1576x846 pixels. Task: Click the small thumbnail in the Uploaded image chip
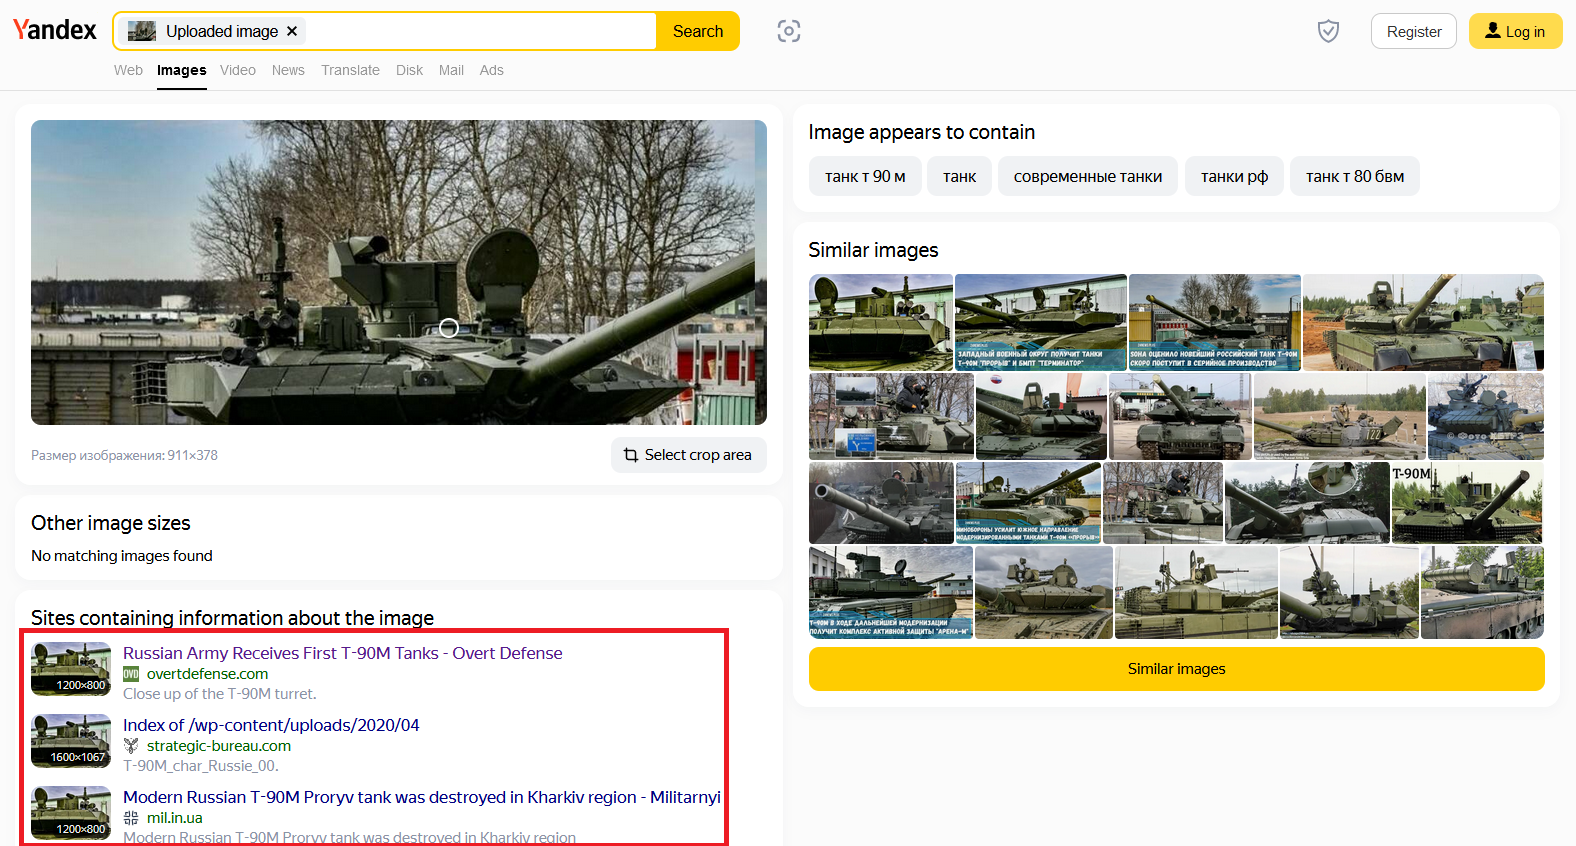click(x=142, y=31)
